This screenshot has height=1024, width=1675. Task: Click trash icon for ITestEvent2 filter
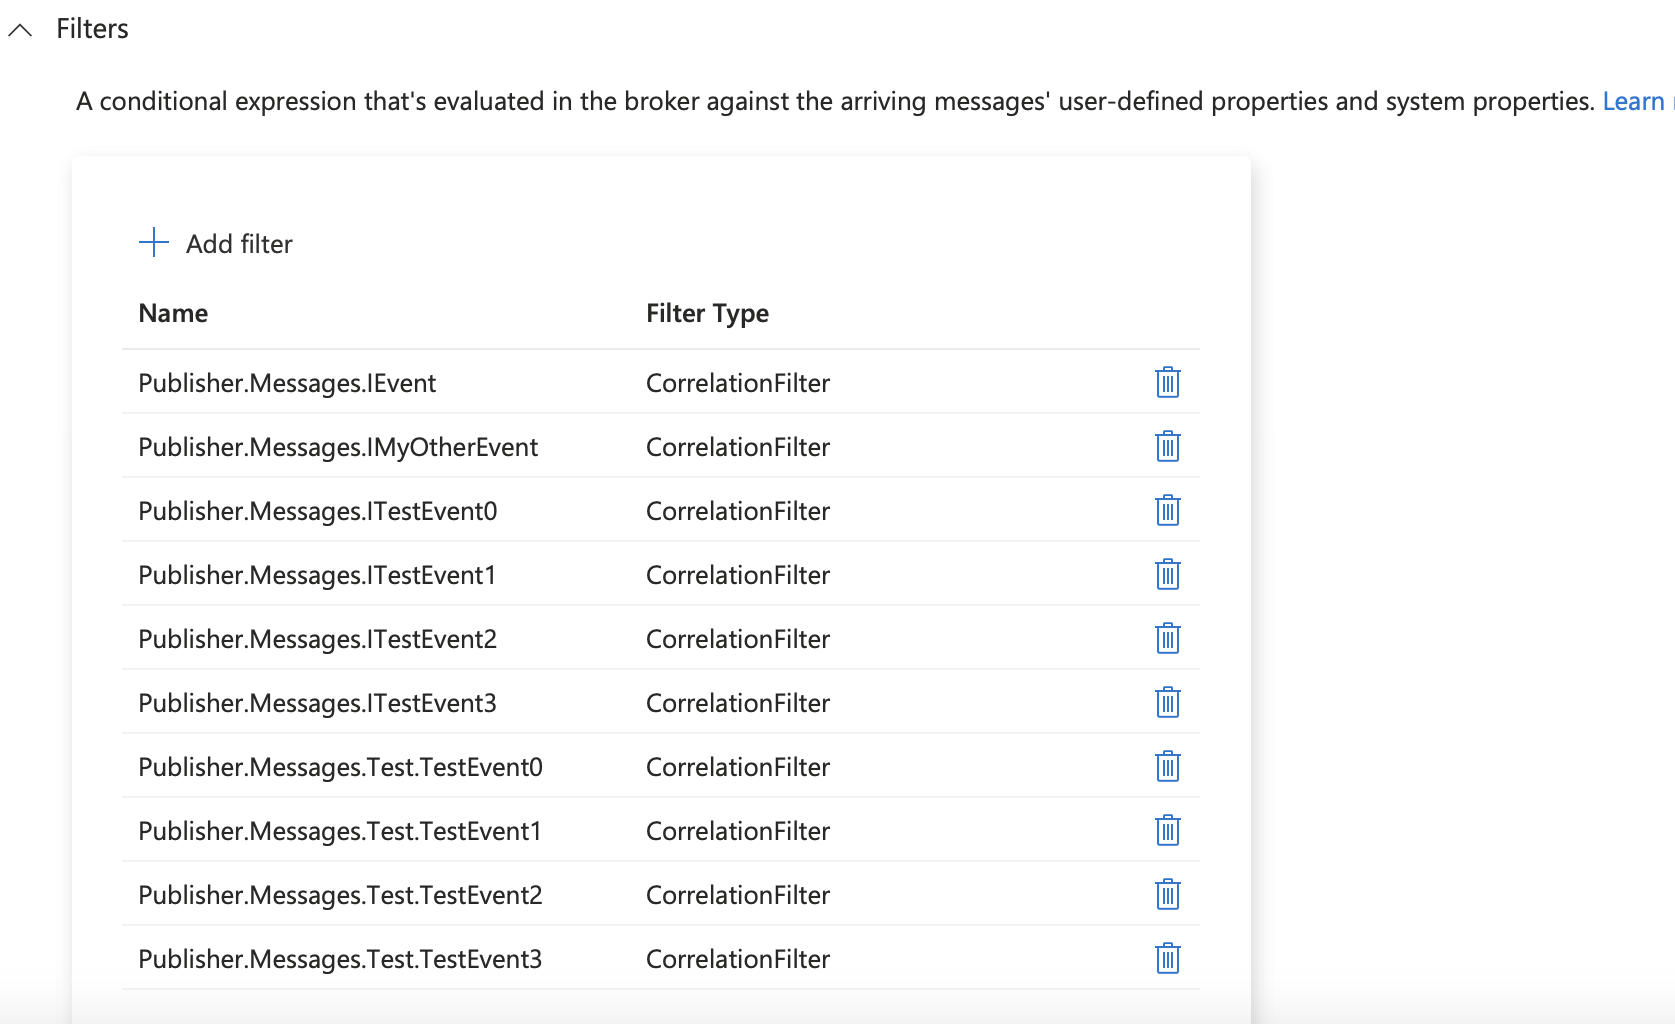point(1167,638)
